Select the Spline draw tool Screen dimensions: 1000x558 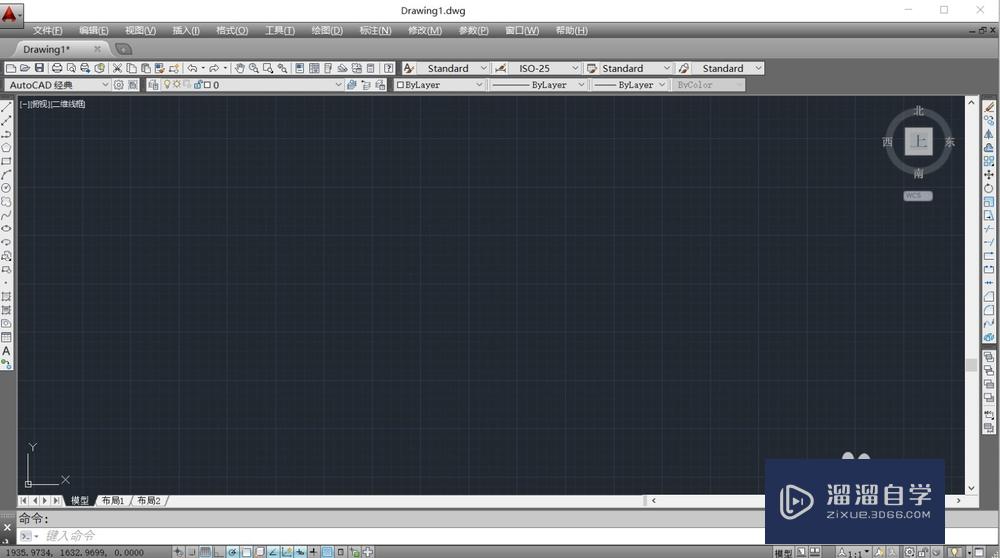click(x=6, y=215)
